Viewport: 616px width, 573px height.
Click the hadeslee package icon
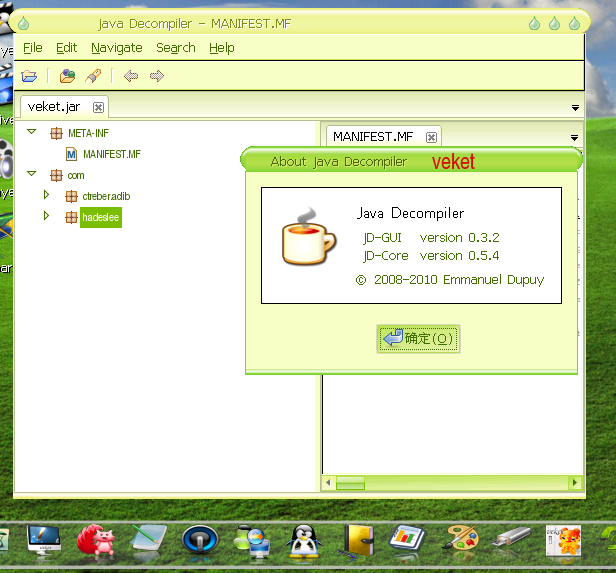pos(71,217)
